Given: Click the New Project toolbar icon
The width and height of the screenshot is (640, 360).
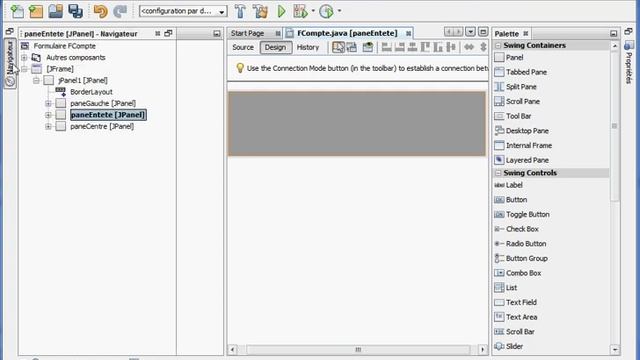Looking at the screenshot, I should [36, 11].
